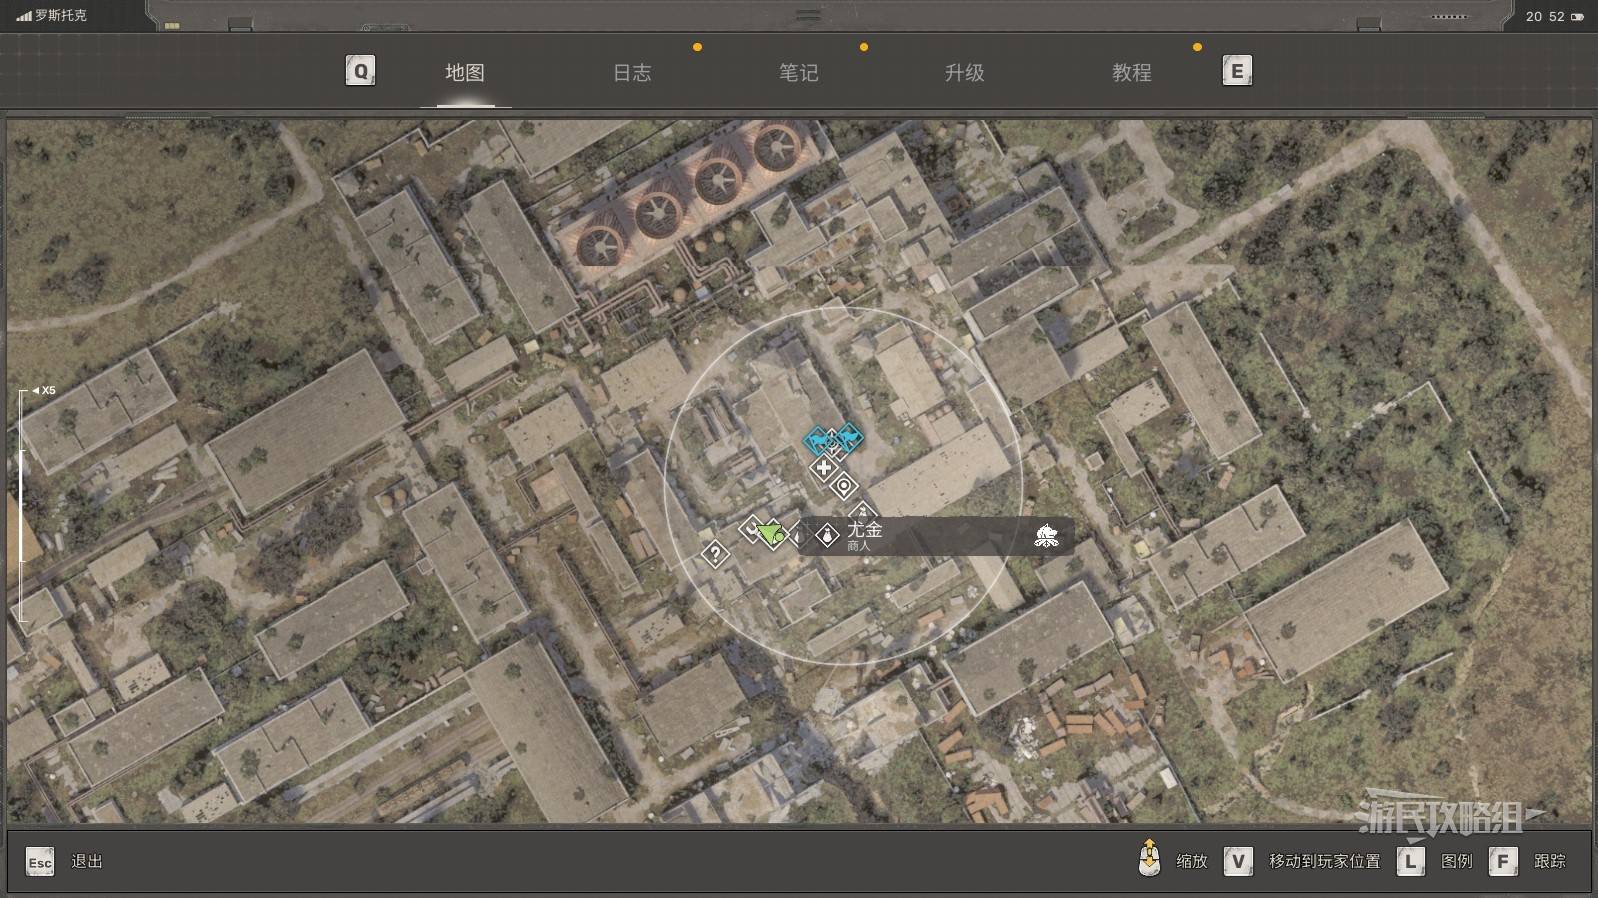The height and width of the screenshot is (898, 1598).
Task: Click the trader bag icon beside 尤金
Action: [827, 536]
